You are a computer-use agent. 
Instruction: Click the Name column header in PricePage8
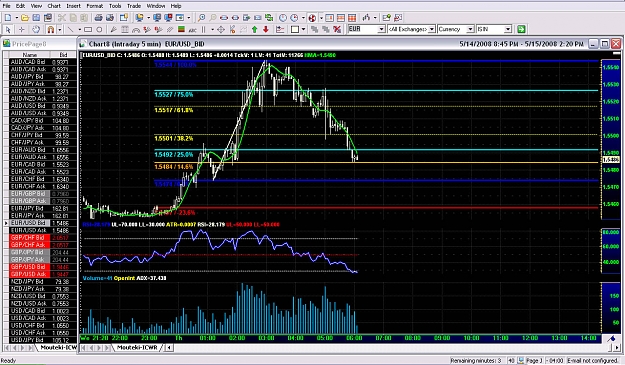(29, 55)
